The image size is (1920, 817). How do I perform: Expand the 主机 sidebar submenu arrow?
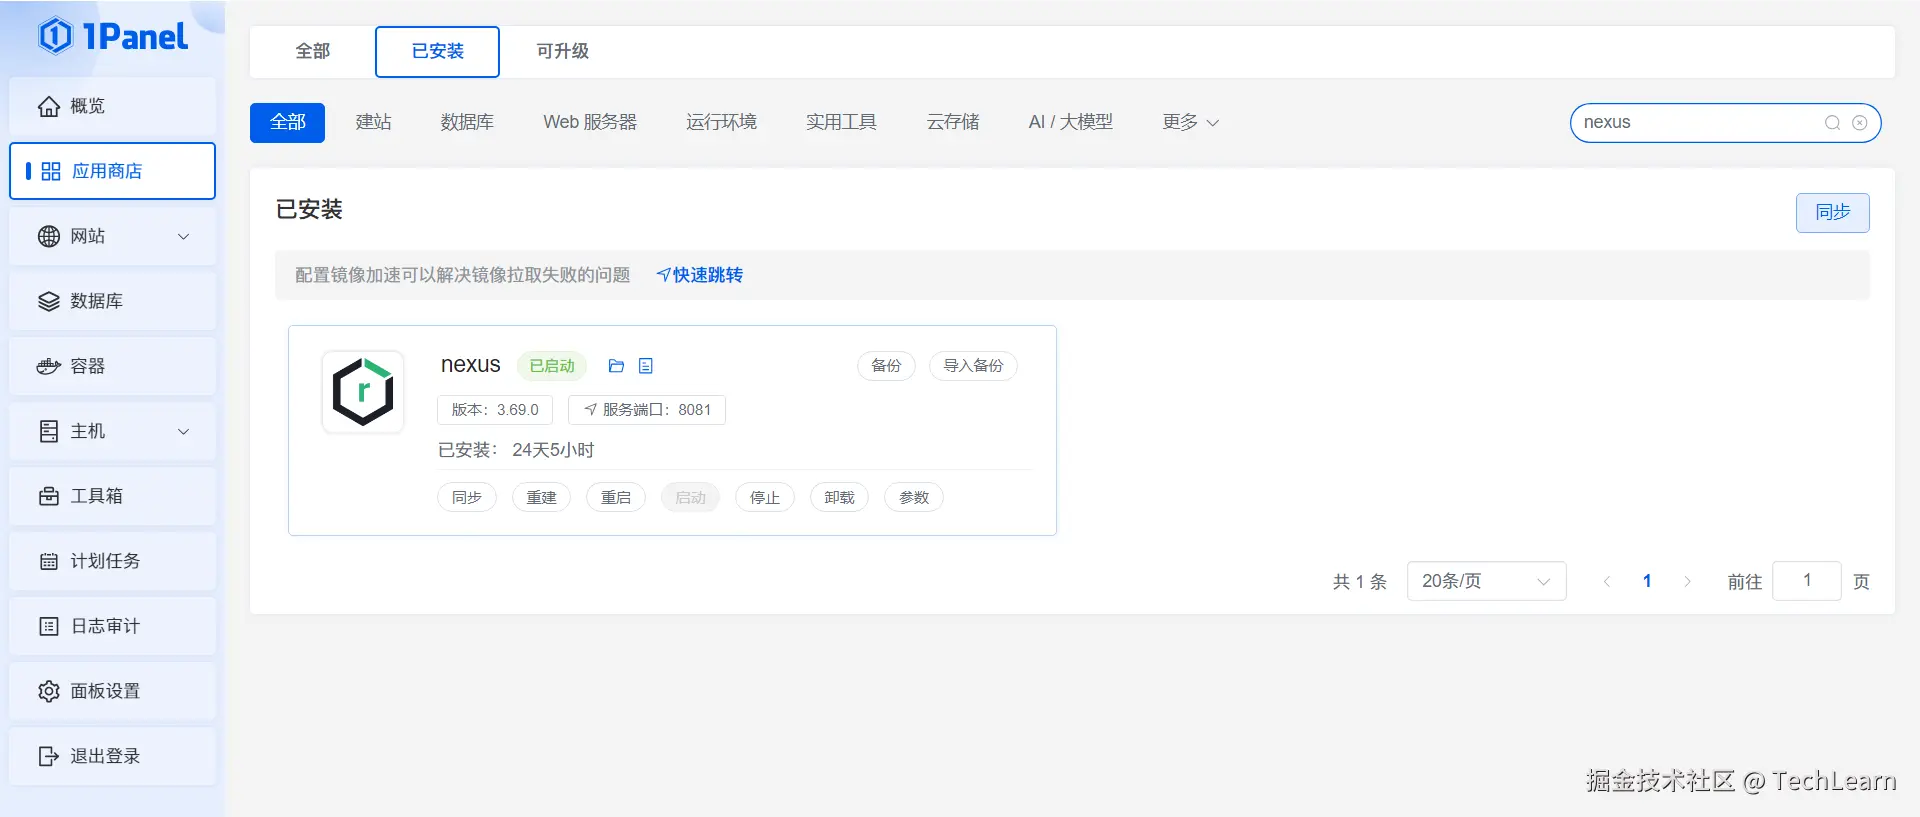pyautogui.click(x=183, y=432)
